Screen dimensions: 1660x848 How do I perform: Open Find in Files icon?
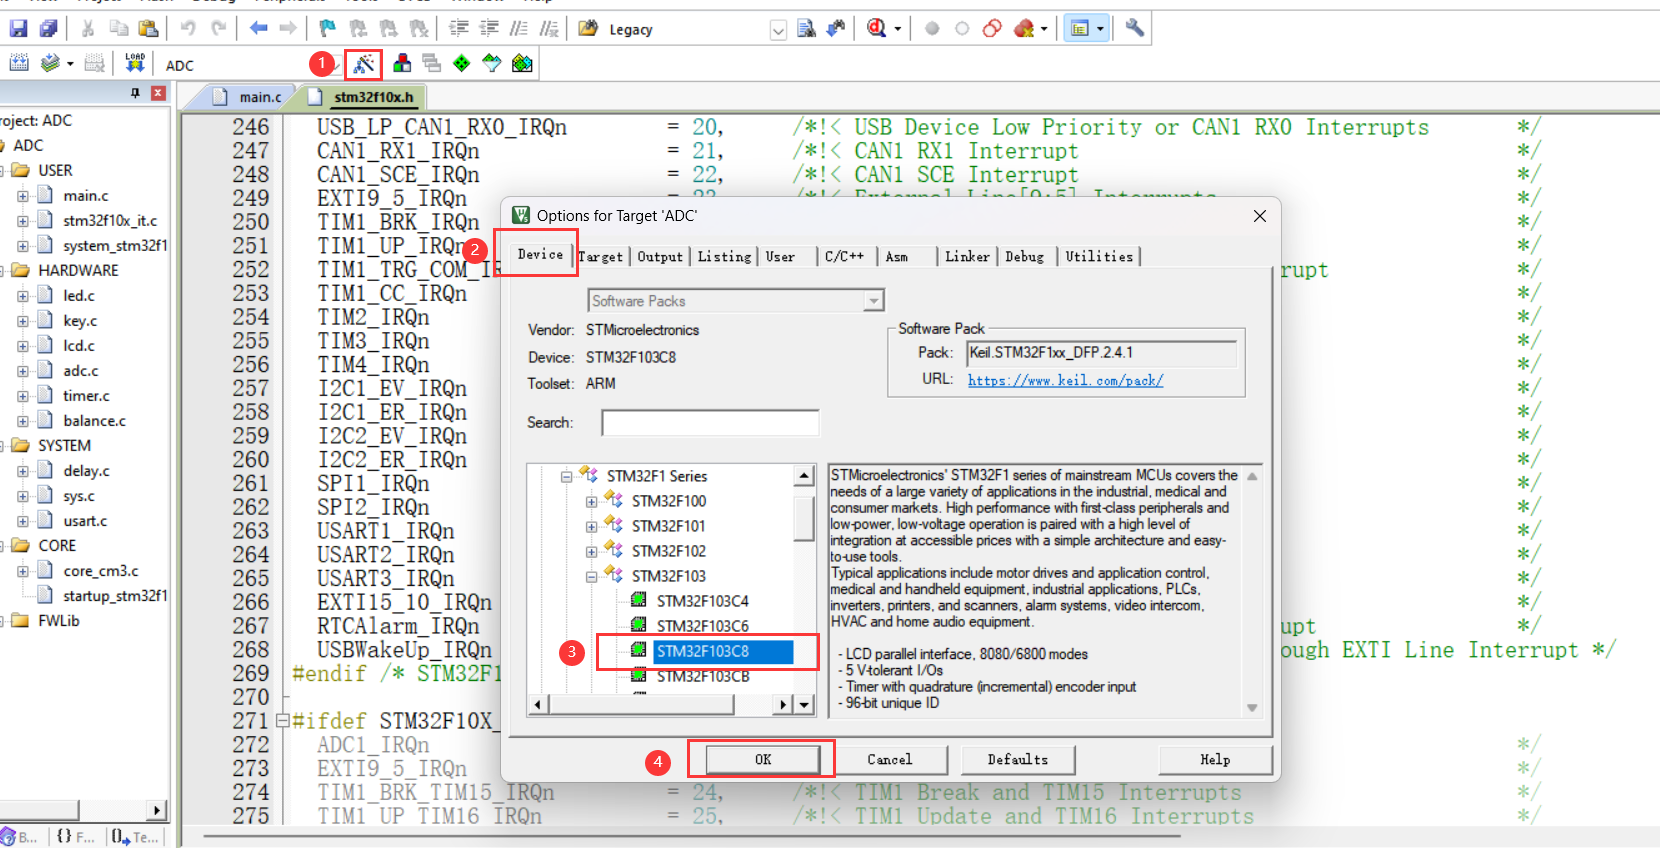(x=589, y=28)
